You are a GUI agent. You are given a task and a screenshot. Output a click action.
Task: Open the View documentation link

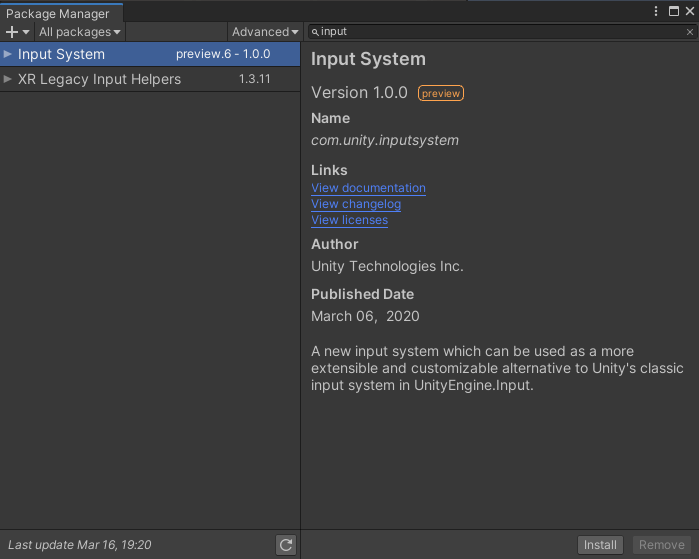coord(368,188)
